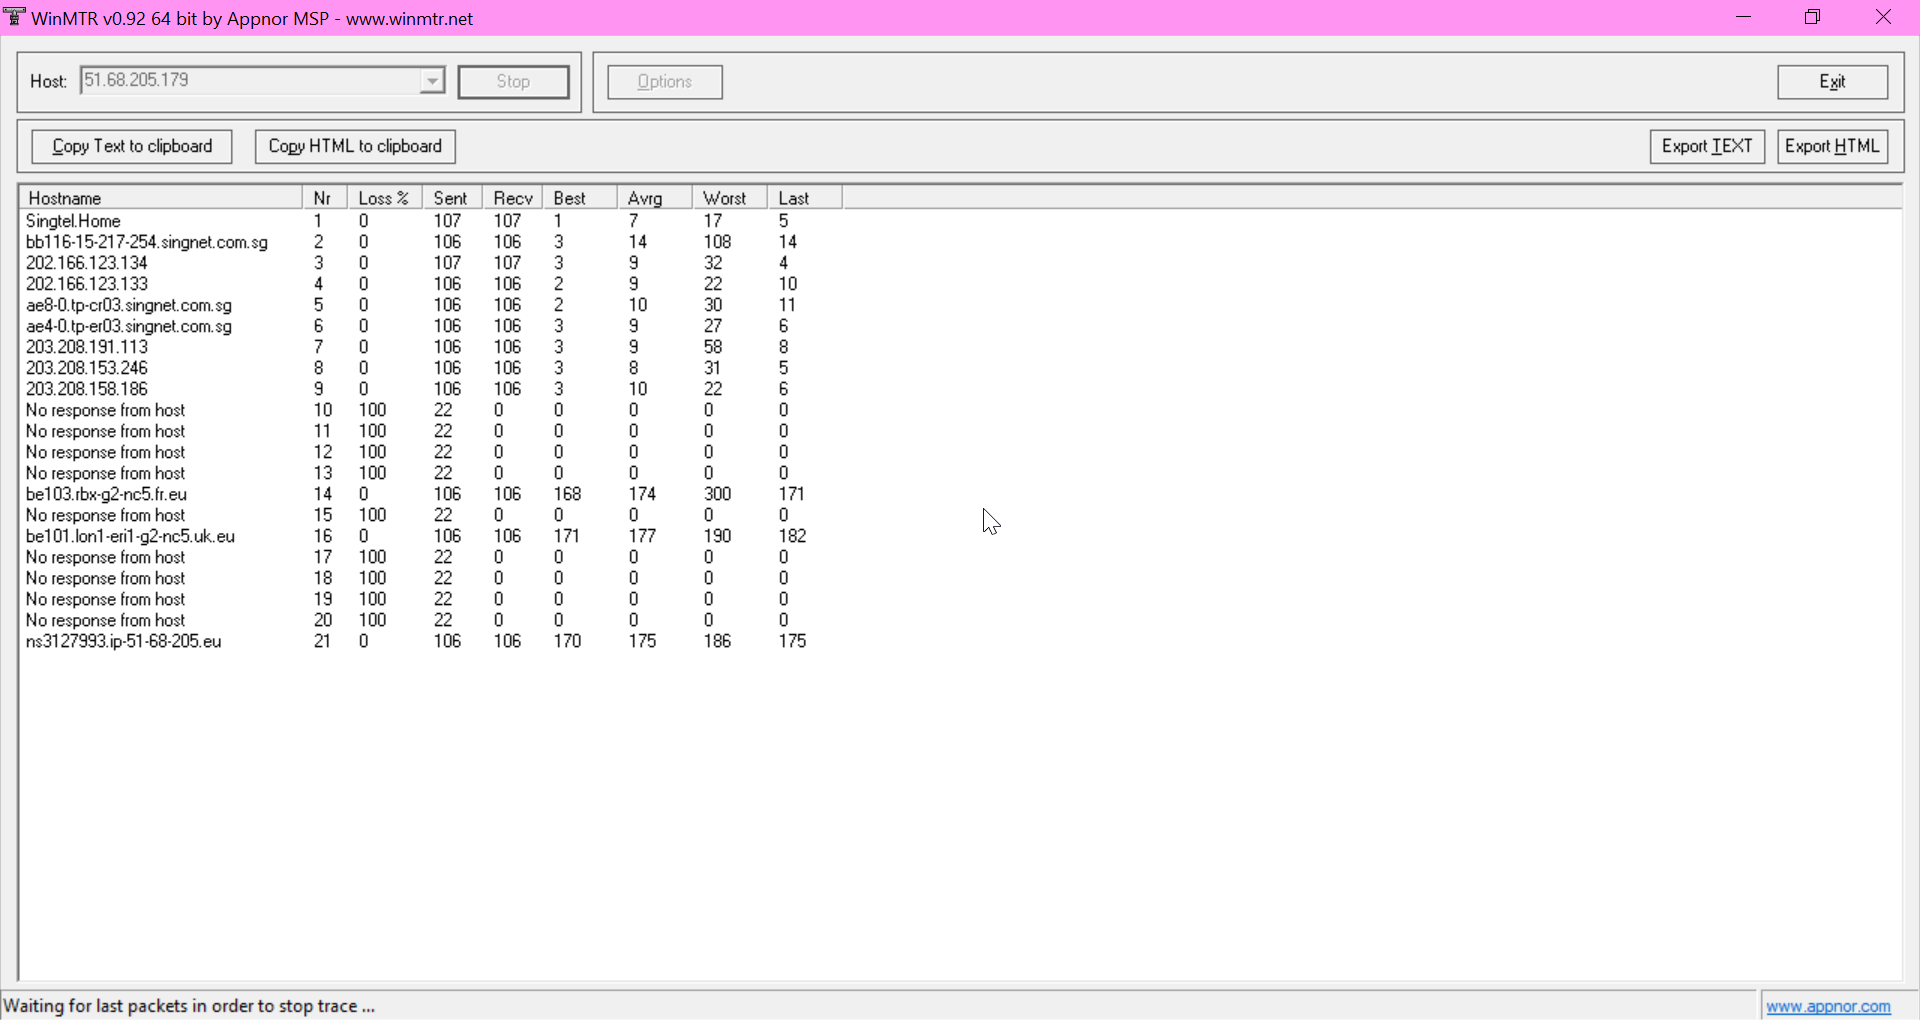Restore down the WinMTR window
This screenshot has width=1920, height=1020.
coord(1812,17)
